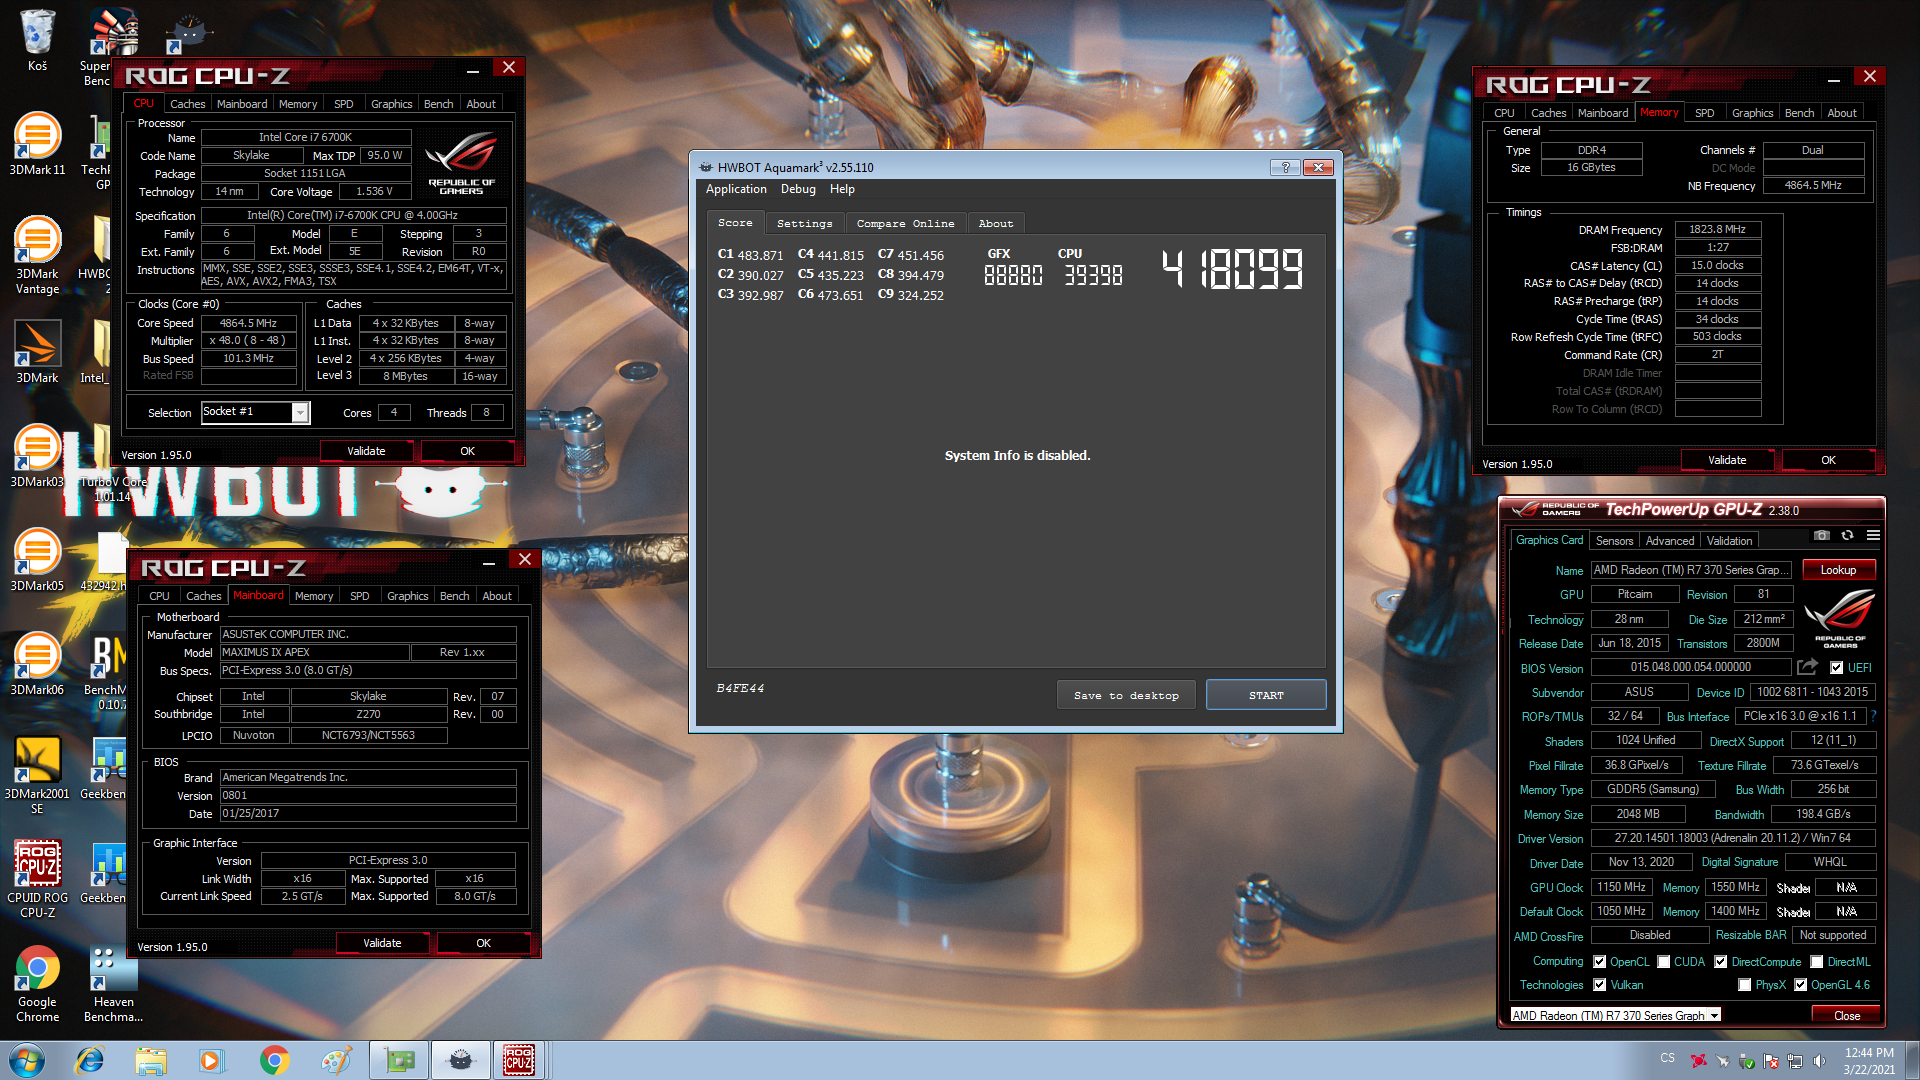Switch to HWBOT Aquamark taskbar button
This screenshot has height=1080, width=1920.
click(460, 1060)
